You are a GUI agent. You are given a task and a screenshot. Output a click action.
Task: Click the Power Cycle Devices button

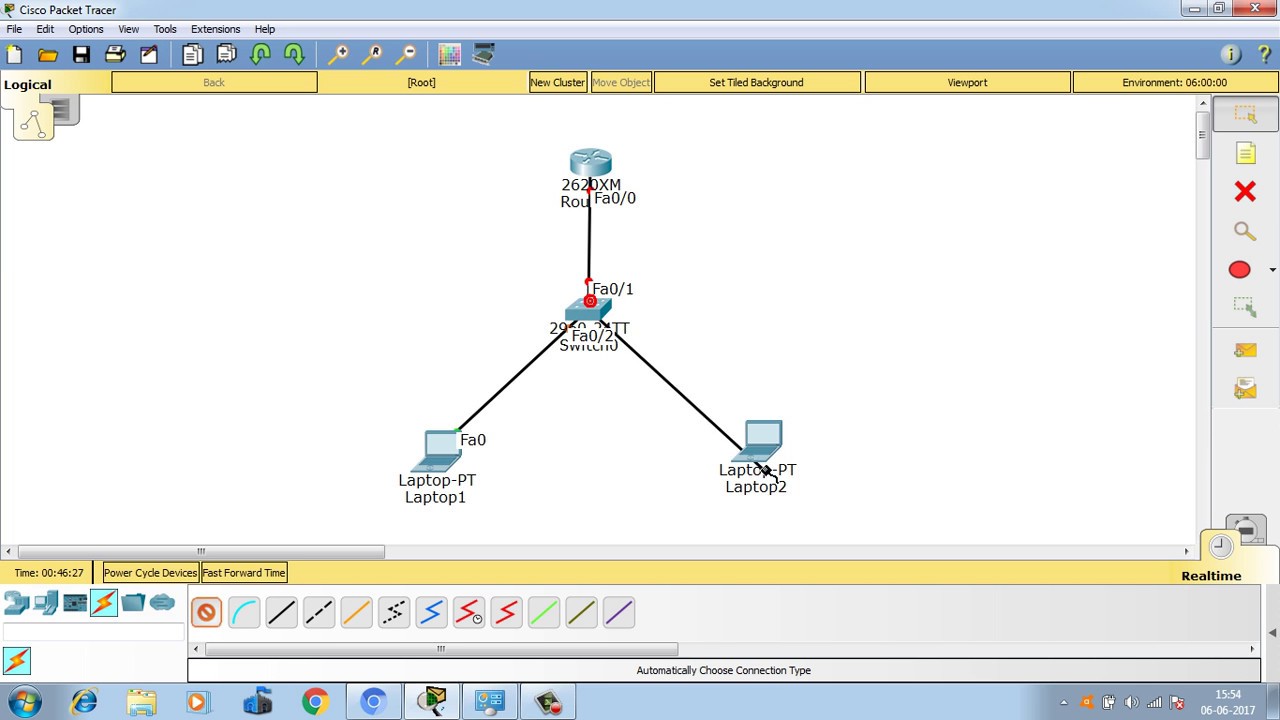pyautogui.click(x=151, y=573)
